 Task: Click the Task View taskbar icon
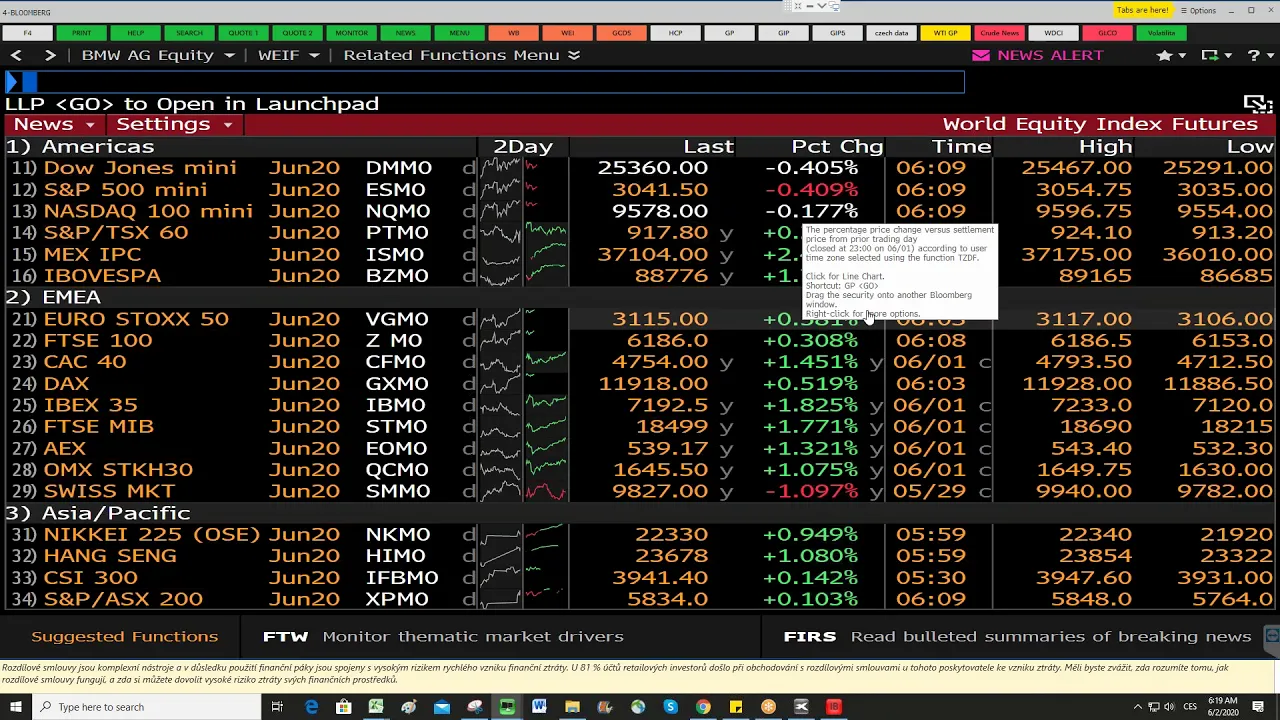point(277,707)
